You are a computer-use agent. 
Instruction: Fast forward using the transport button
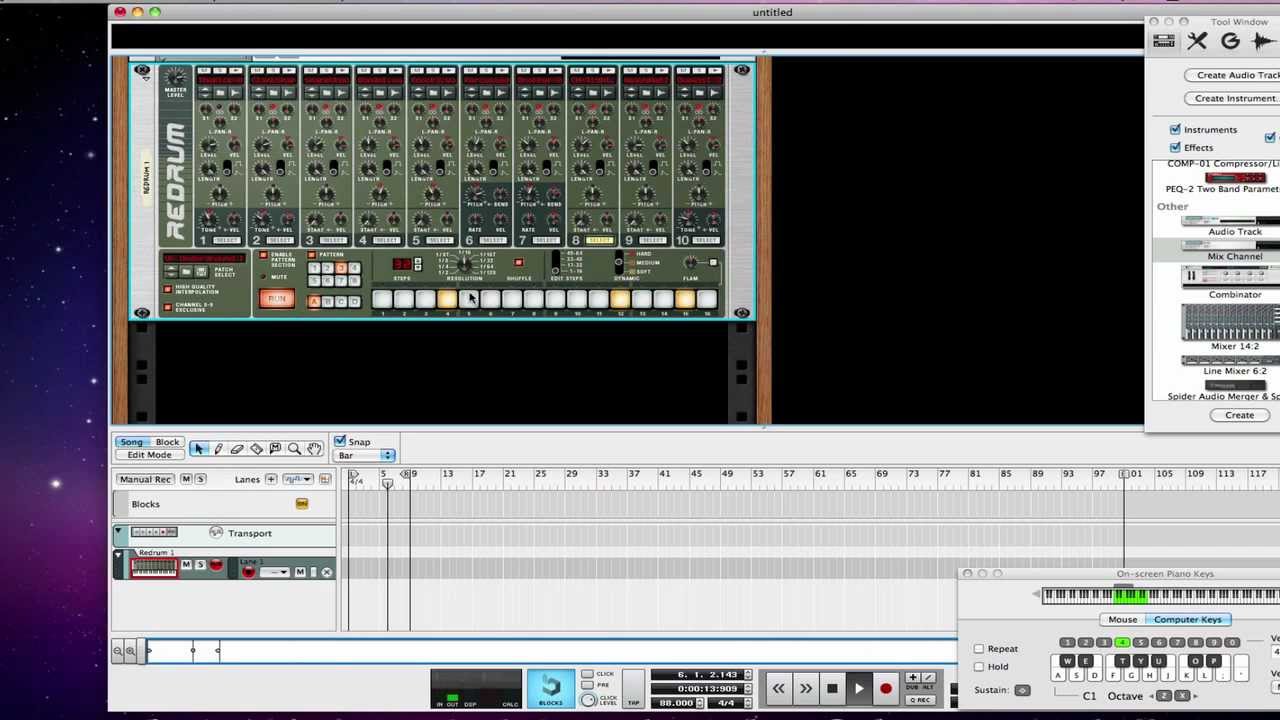pos(805,688)
